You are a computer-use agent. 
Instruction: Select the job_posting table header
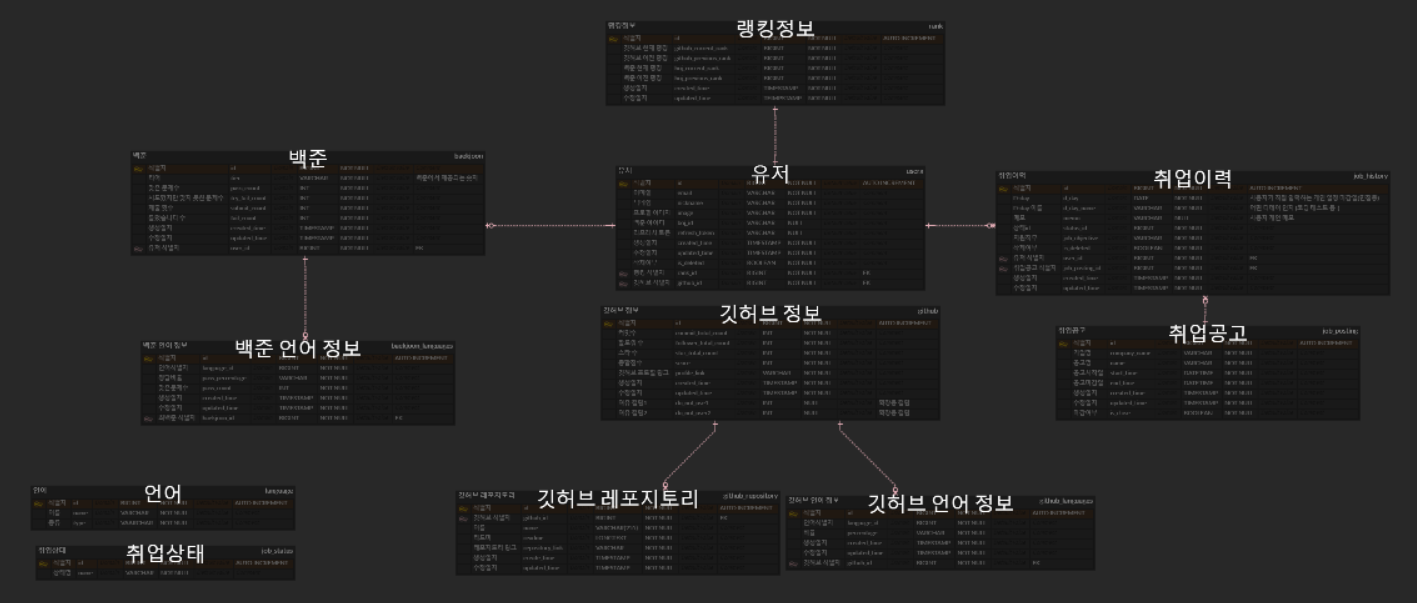click(x=1208, y=330)
